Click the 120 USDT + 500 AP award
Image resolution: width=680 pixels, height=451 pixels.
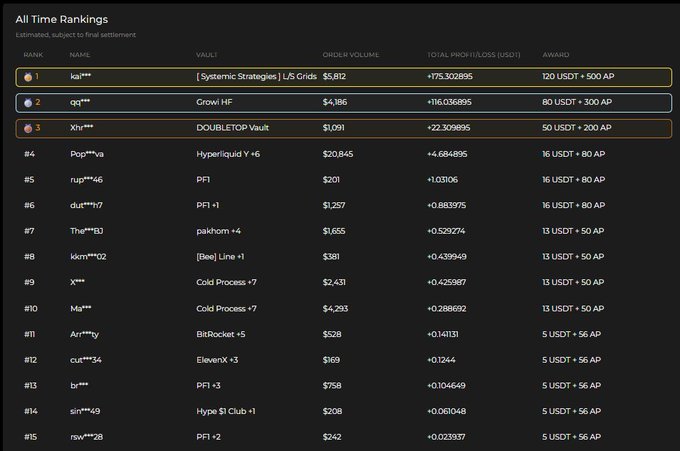click(x=578, y=76)
